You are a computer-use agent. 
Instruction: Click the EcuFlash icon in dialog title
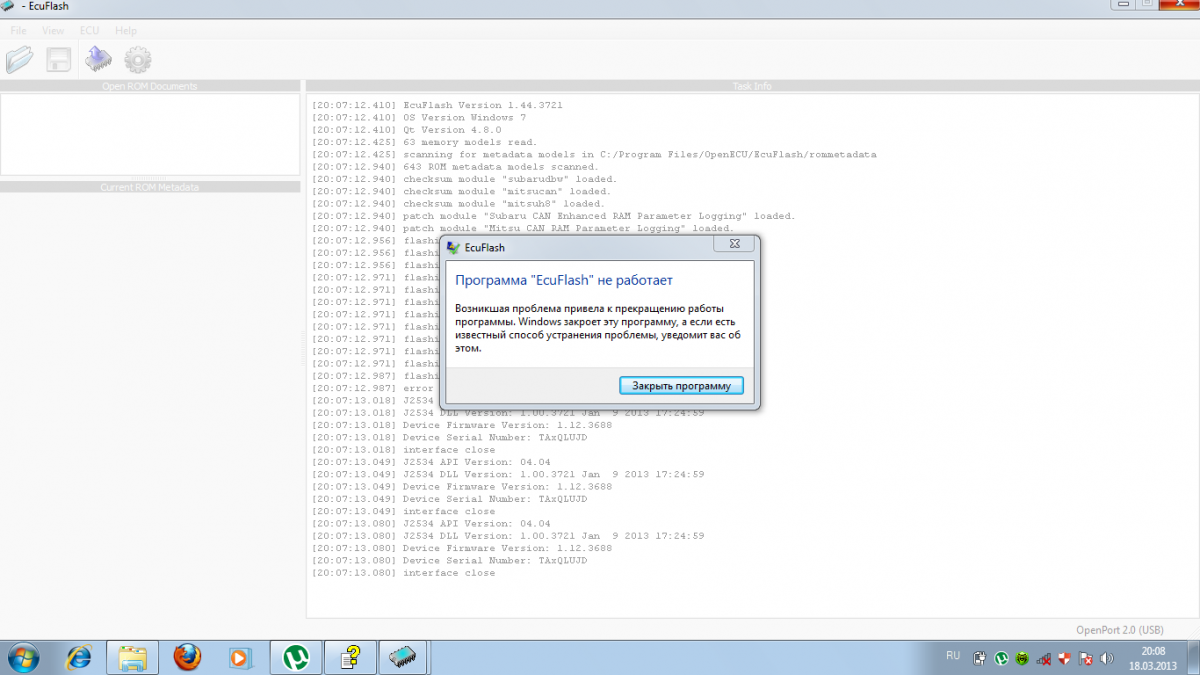[x=453, y=246]
